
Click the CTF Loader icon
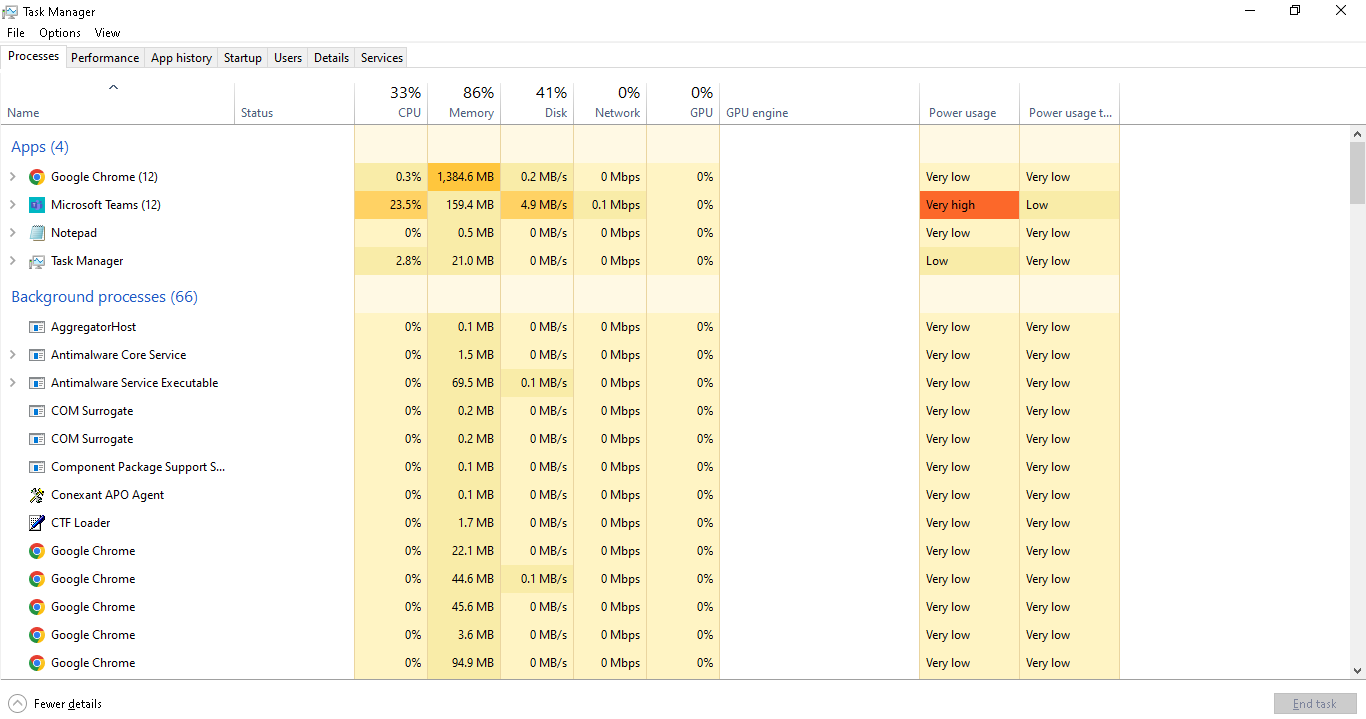(37, 523)
